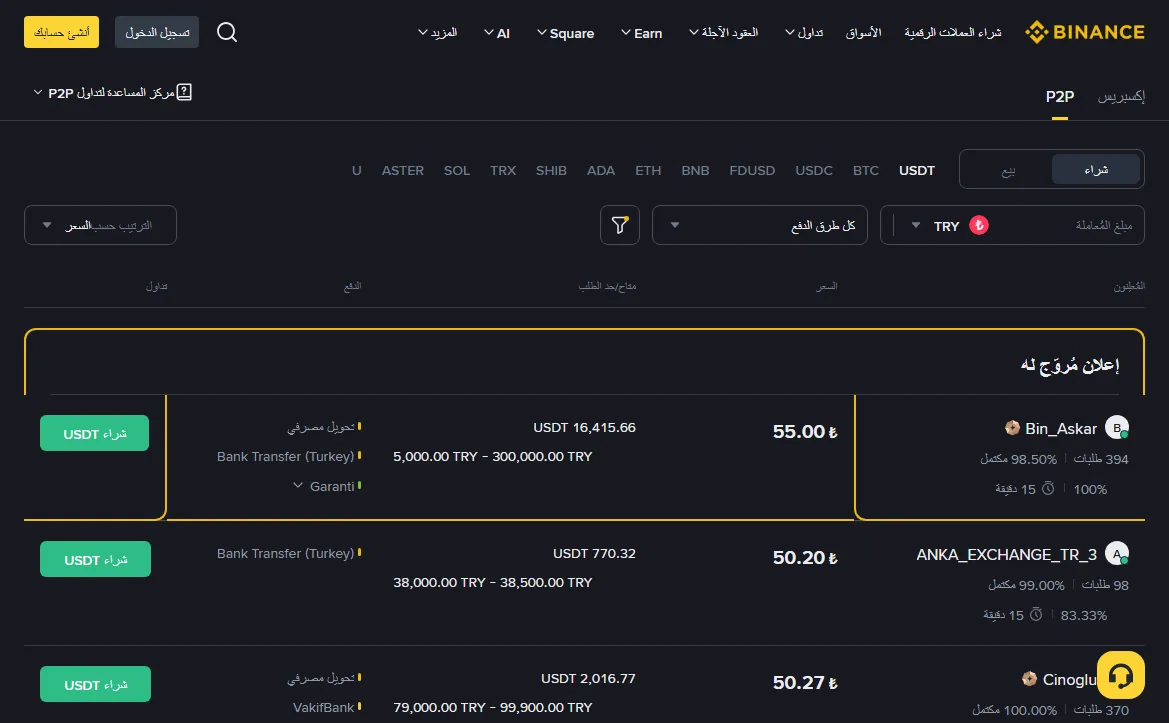Select the ASTER coin tab
Viewport: 1169px width, 723px height.
pyautogui.click(x=403, y=171)
